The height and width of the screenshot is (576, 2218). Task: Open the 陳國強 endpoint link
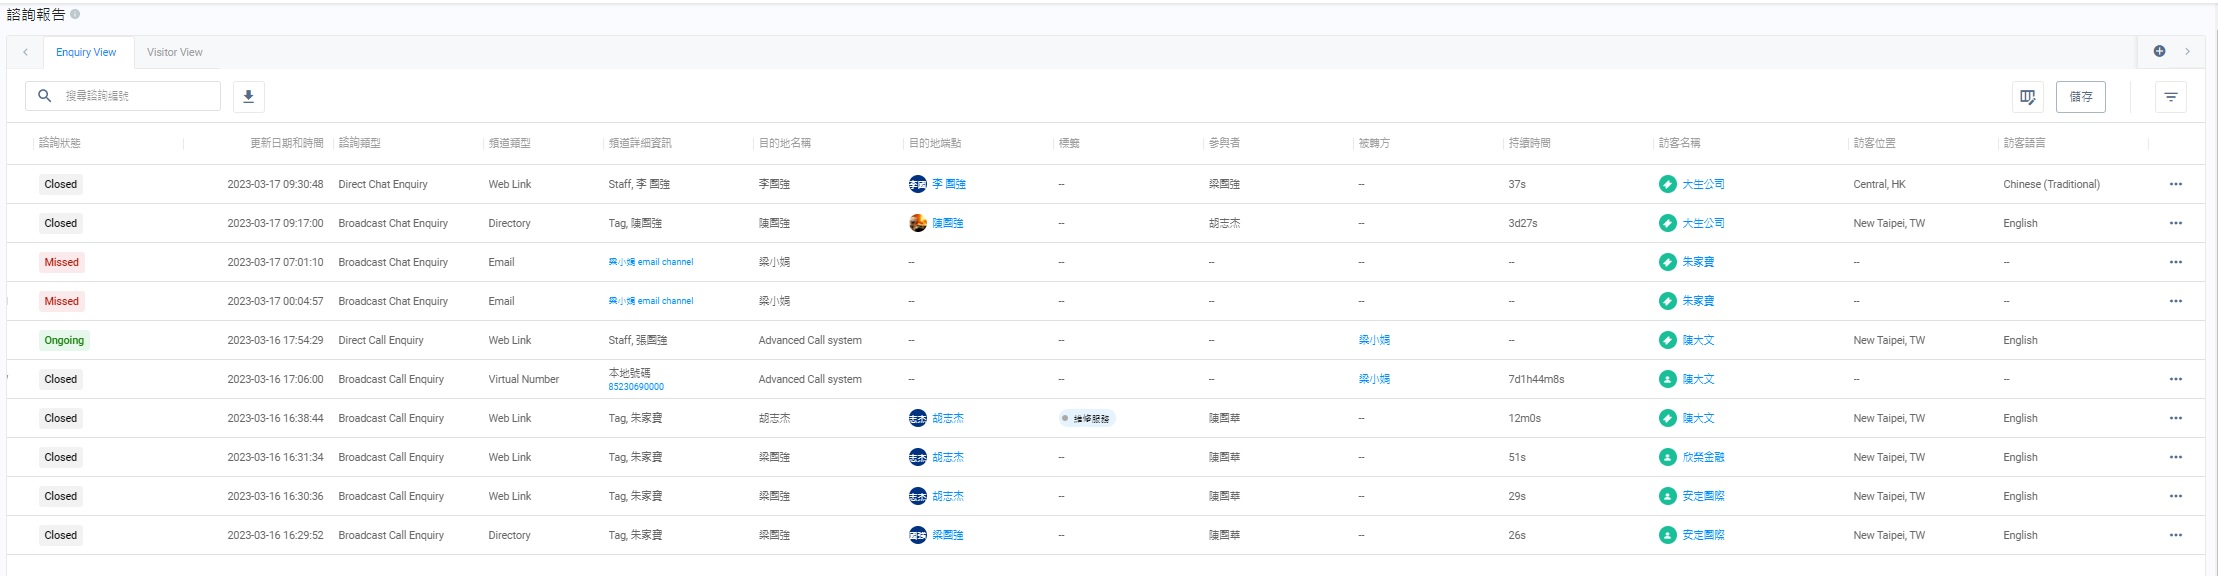click(947, 223)
